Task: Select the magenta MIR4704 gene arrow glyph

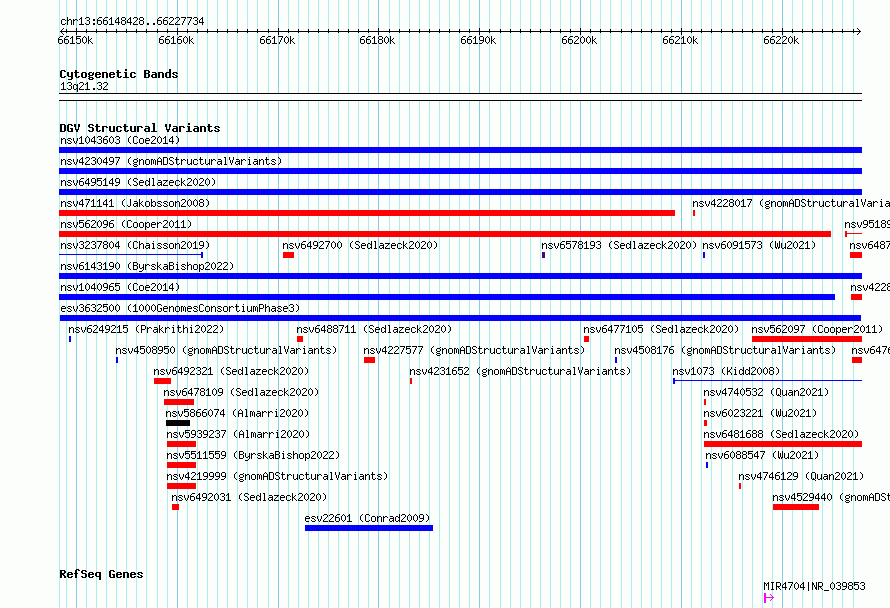Action: point(769,597)
